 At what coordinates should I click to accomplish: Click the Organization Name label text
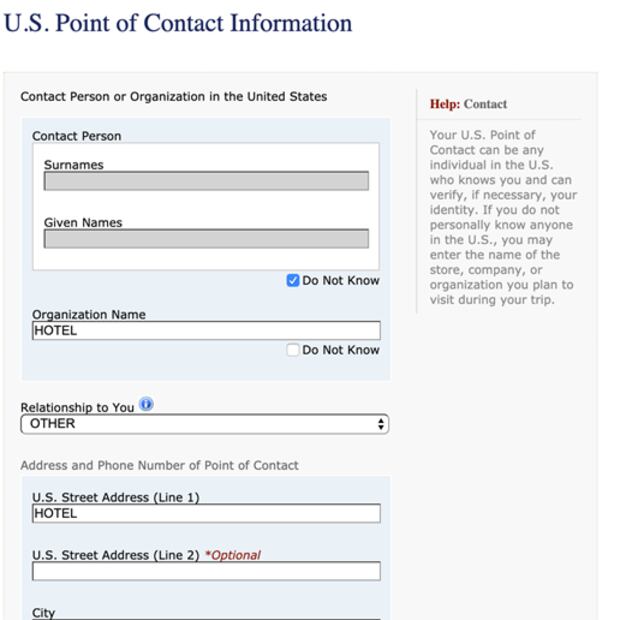point(89,315)
